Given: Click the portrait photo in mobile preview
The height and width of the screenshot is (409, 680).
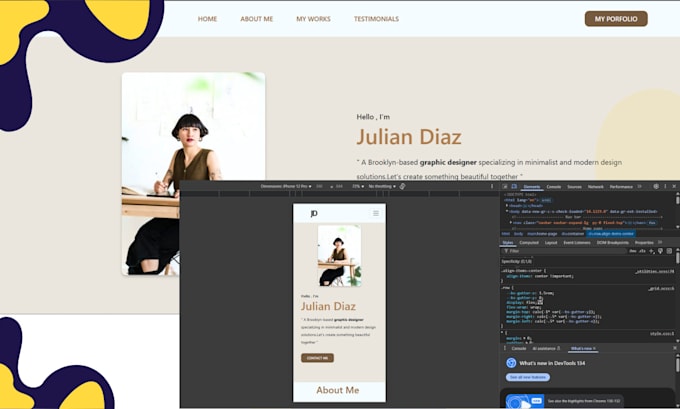Looking at the screenshot, I should (339, 256).
